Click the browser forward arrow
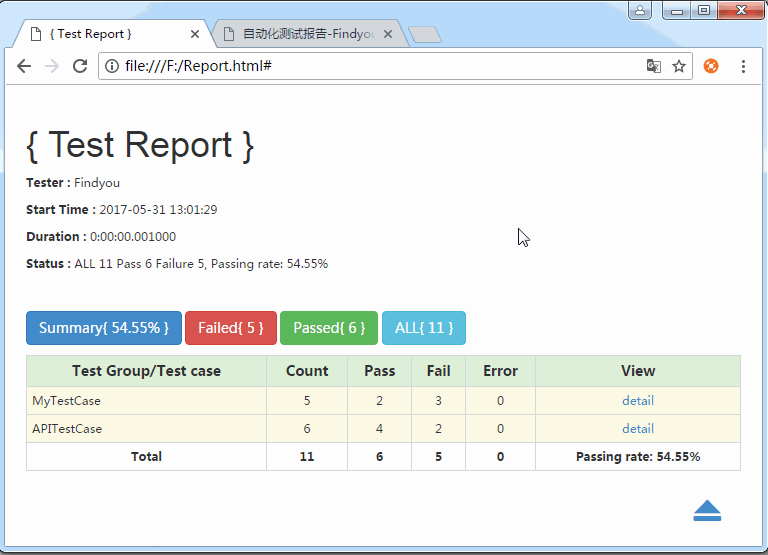The height and width of the screenshot is (555, 768). click(51, 66)
